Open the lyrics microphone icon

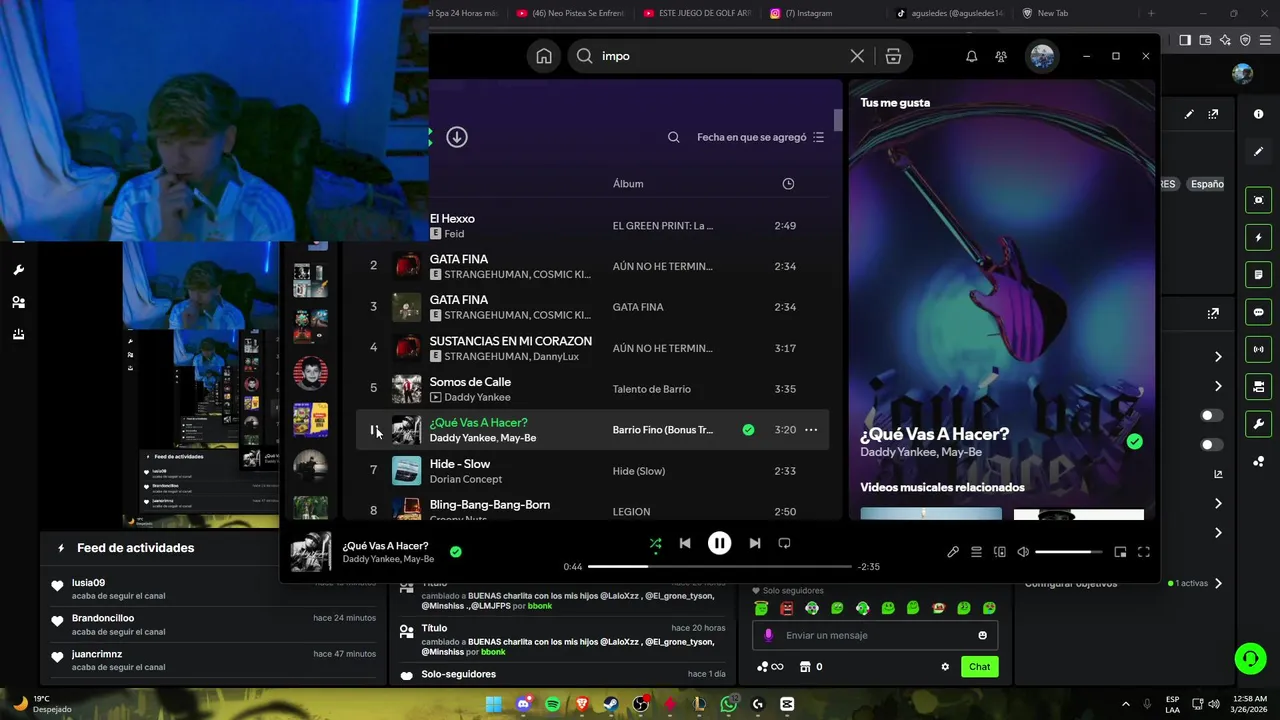953,552
